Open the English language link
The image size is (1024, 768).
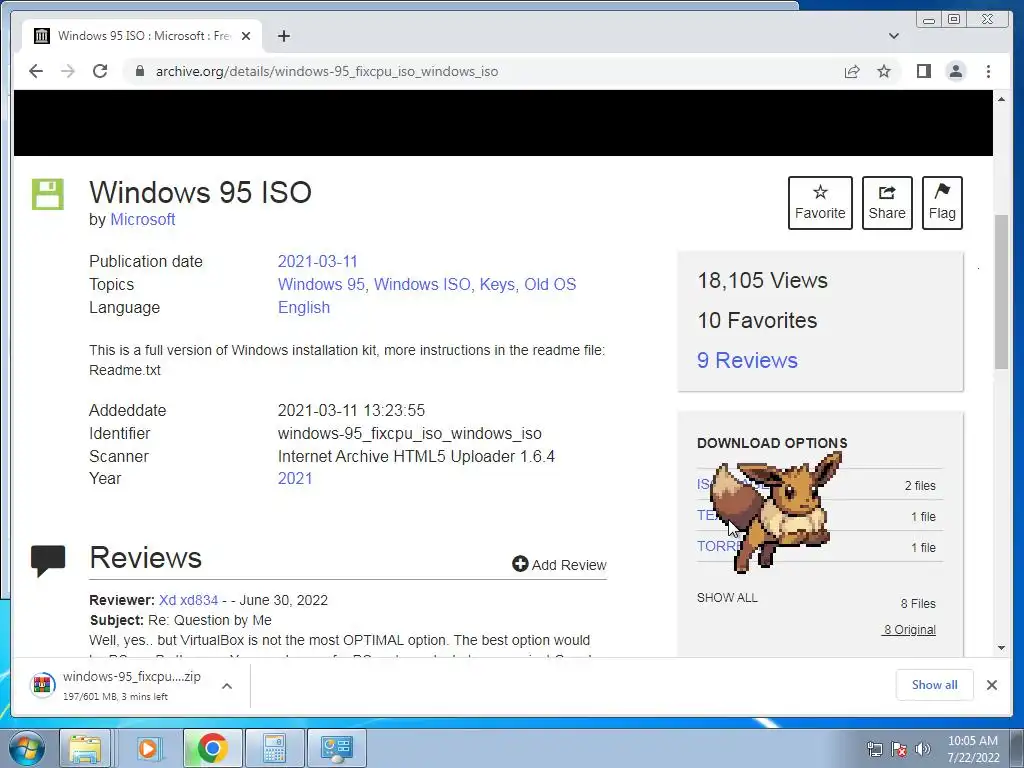click(x=304, y=307)
